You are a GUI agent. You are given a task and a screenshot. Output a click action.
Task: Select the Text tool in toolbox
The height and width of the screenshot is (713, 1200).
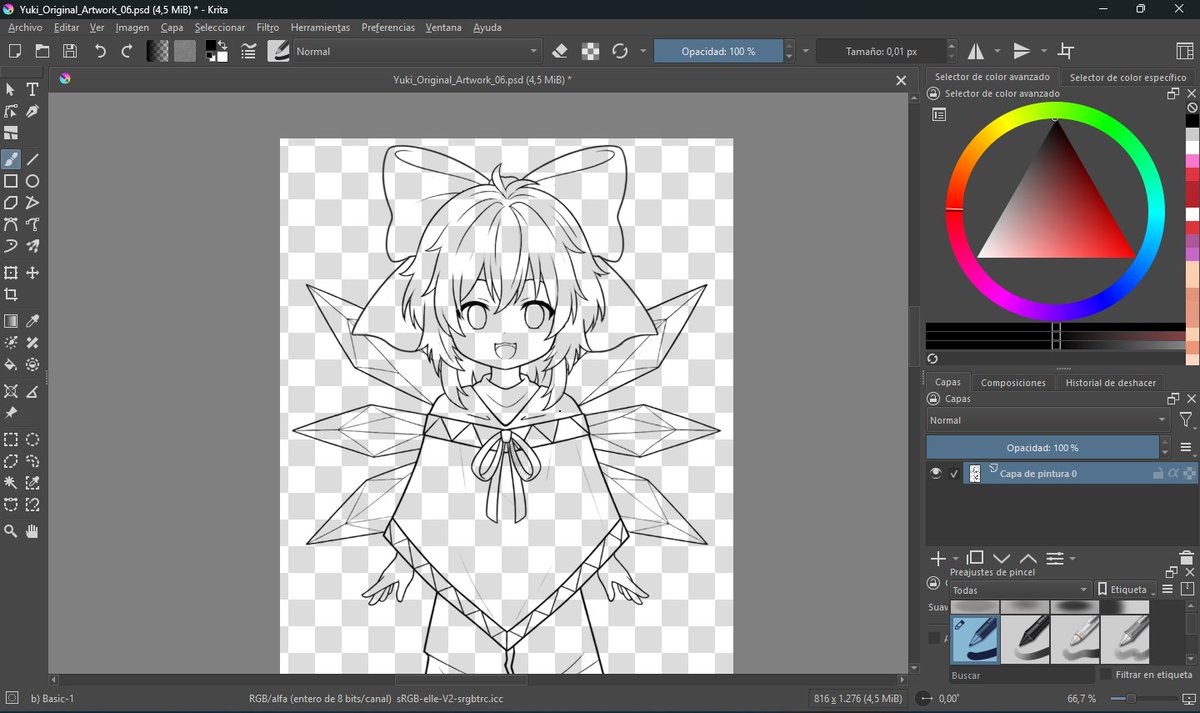tap(32, 89)
